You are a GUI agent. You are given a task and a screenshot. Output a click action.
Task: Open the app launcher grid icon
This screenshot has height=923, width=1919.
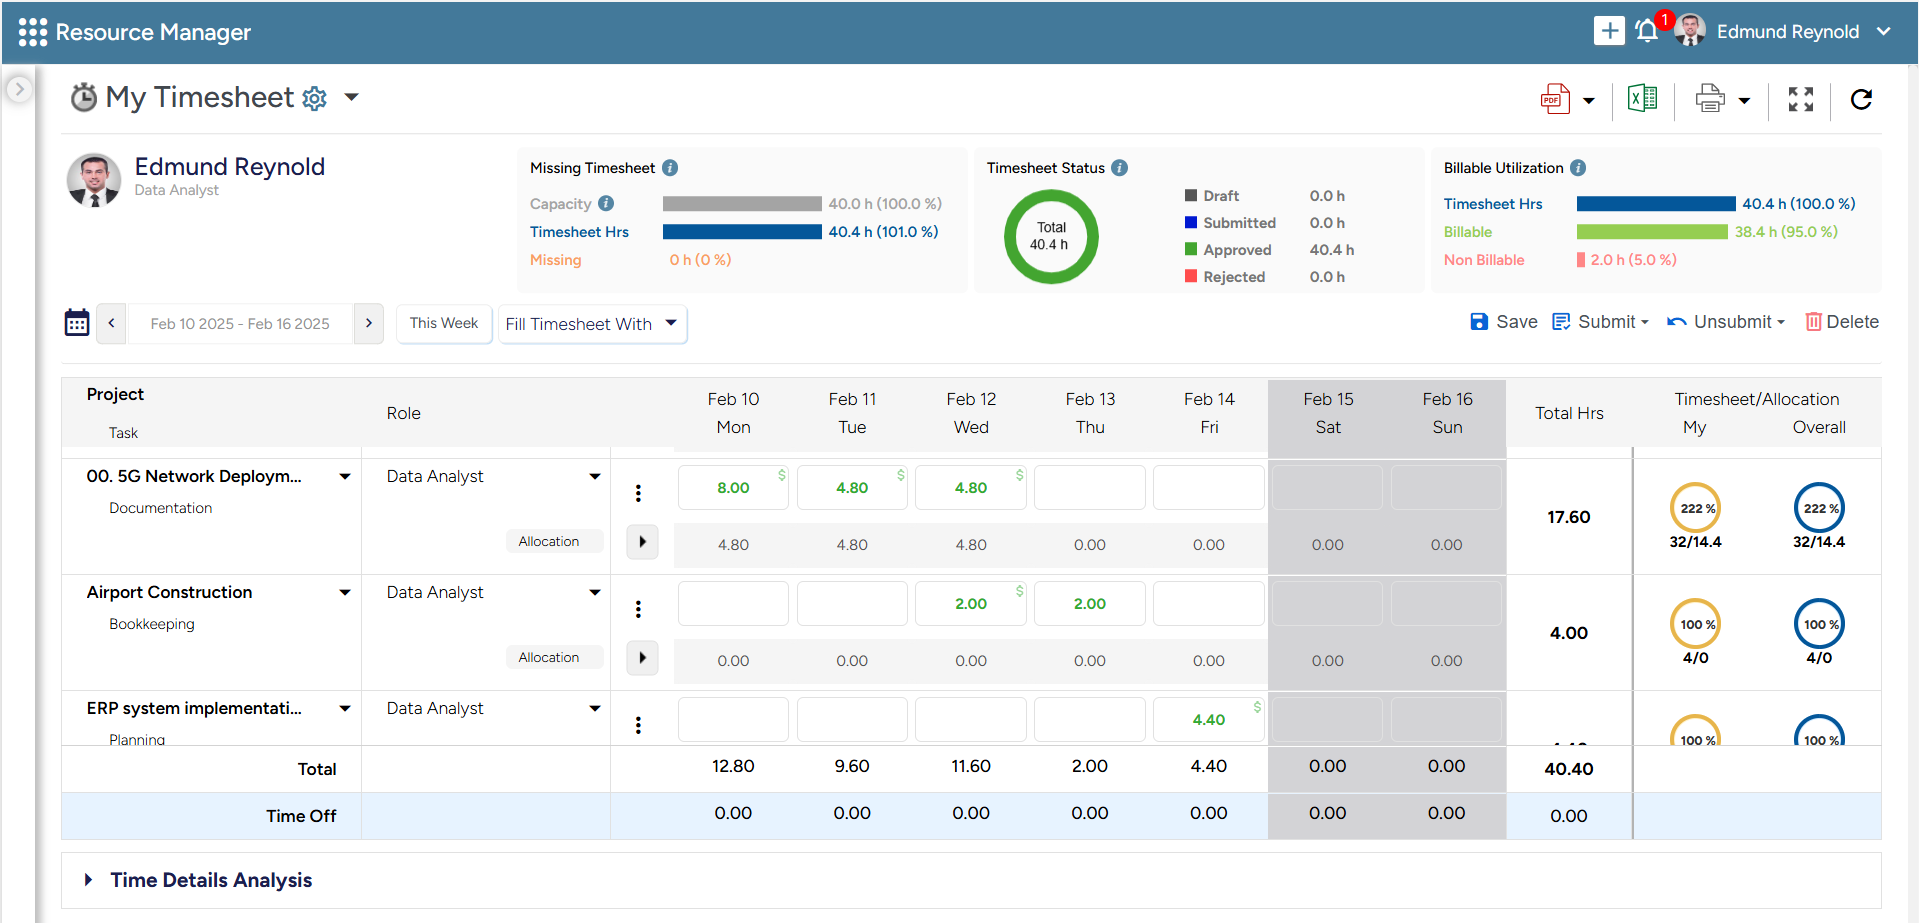tap(32, 32)
